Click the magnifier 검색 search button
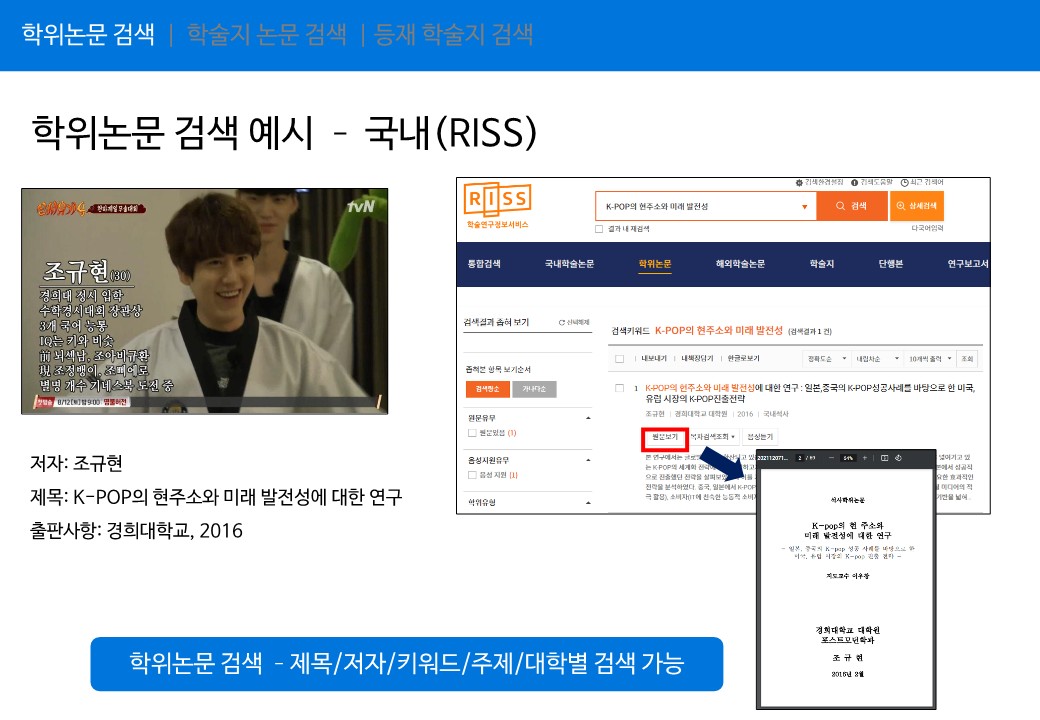 pos(852,206)
